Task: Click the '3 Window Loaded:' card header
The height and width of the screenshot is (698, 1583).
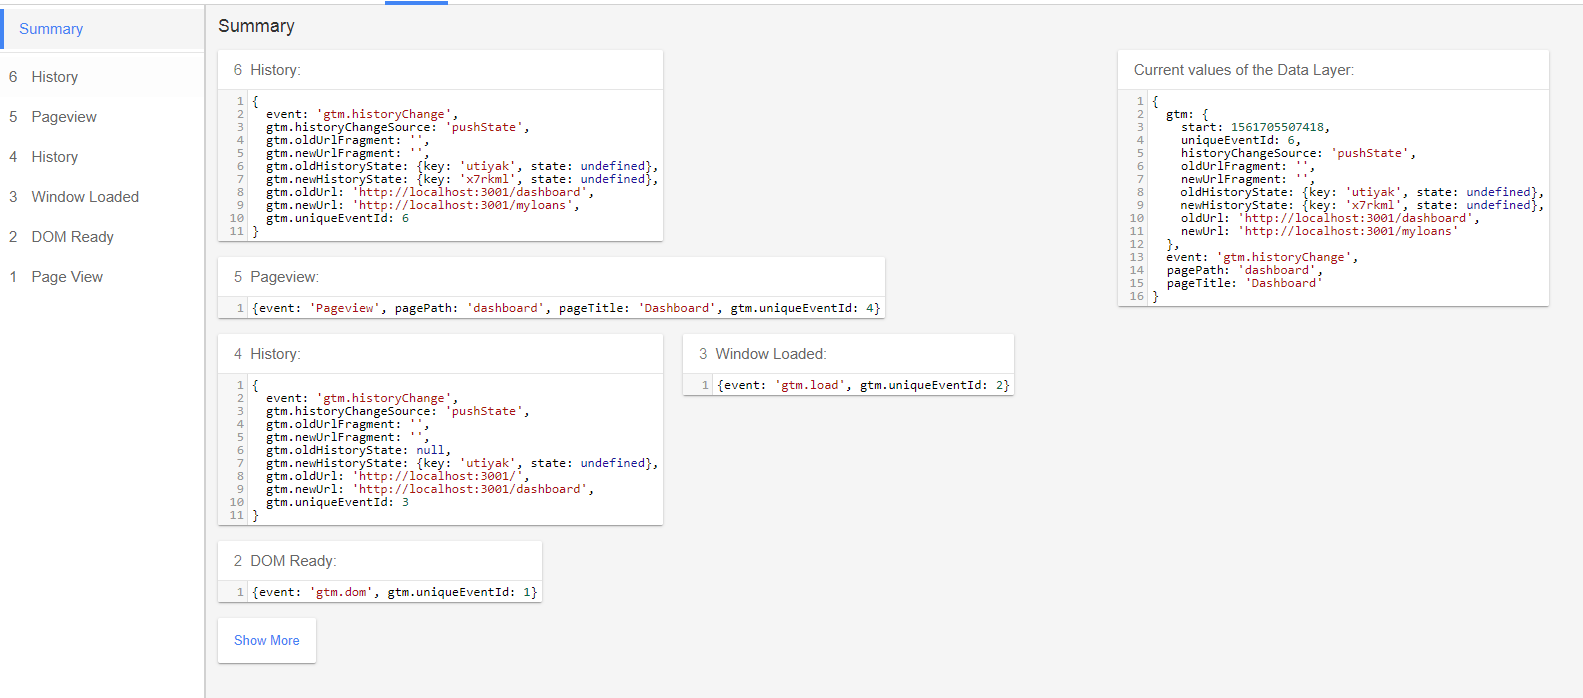Action: tap(848, 354)
